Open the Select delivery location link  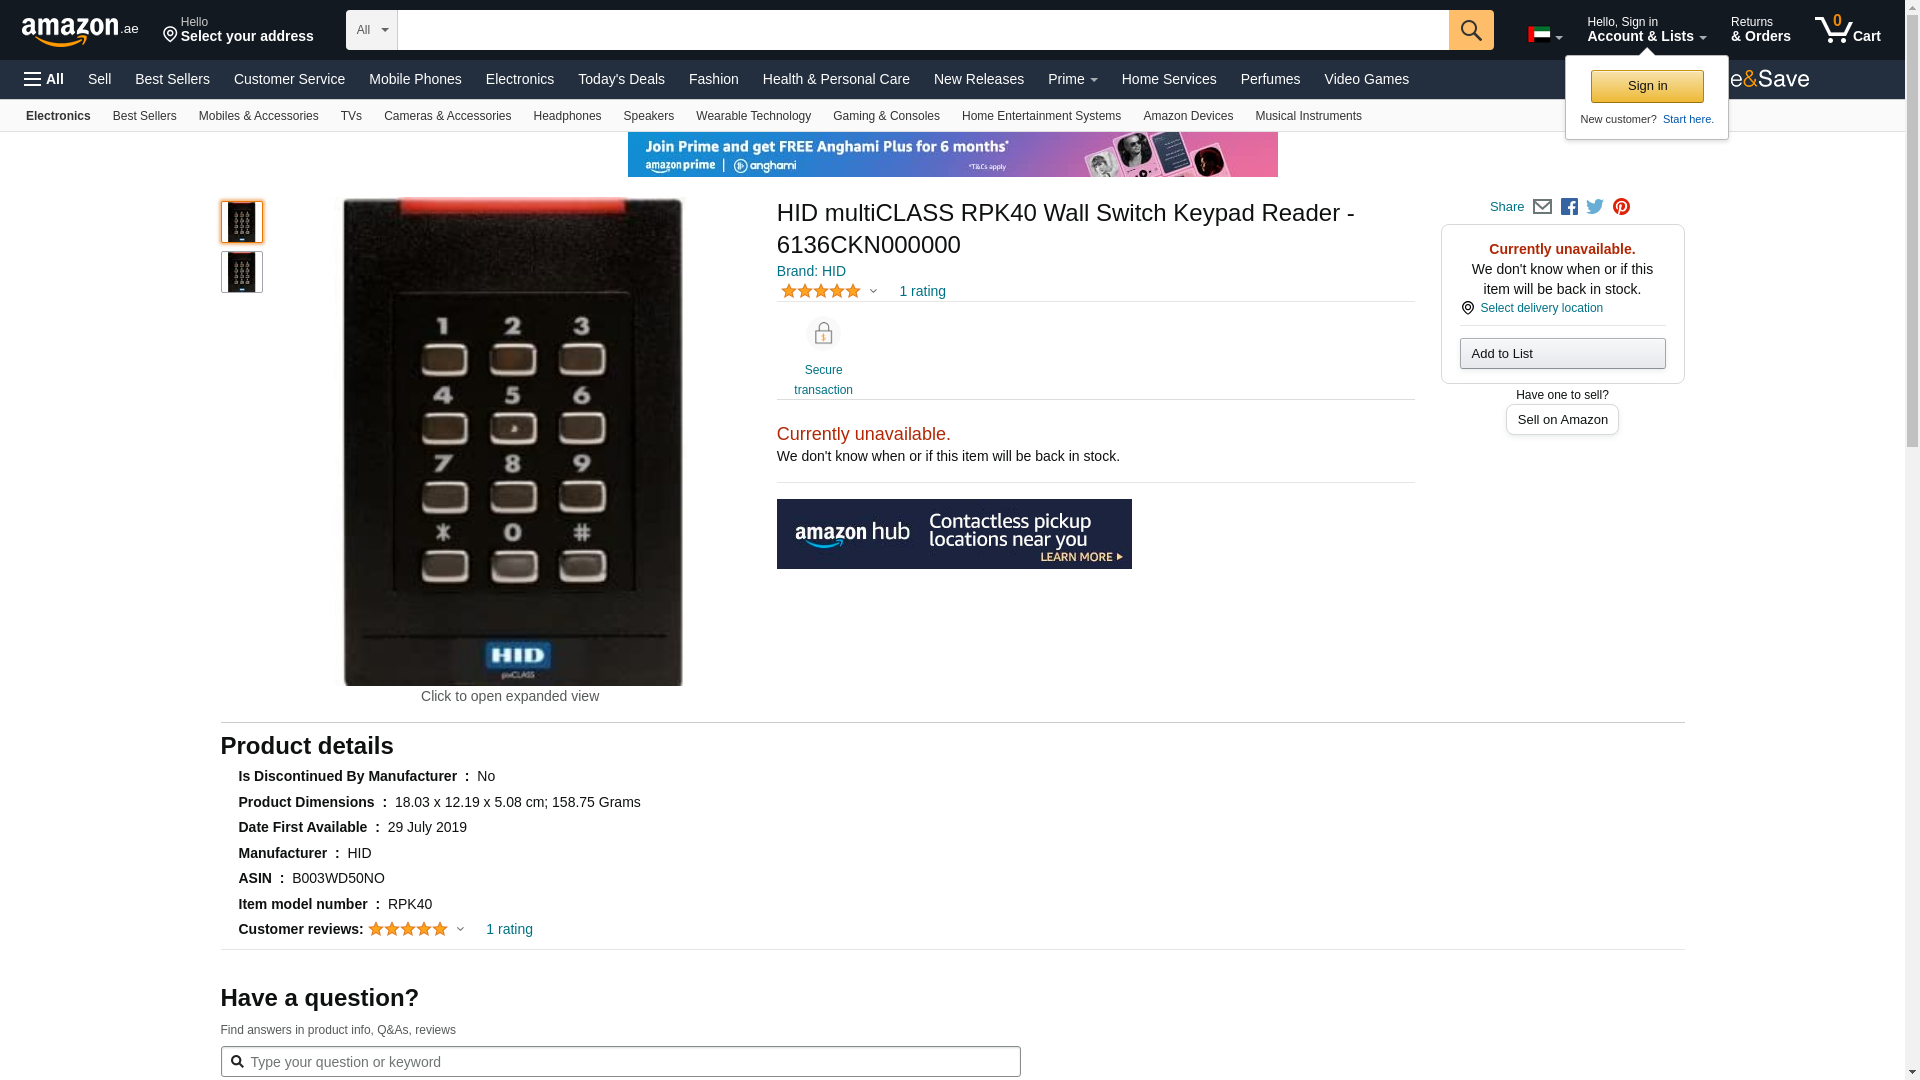point(1541,308)
